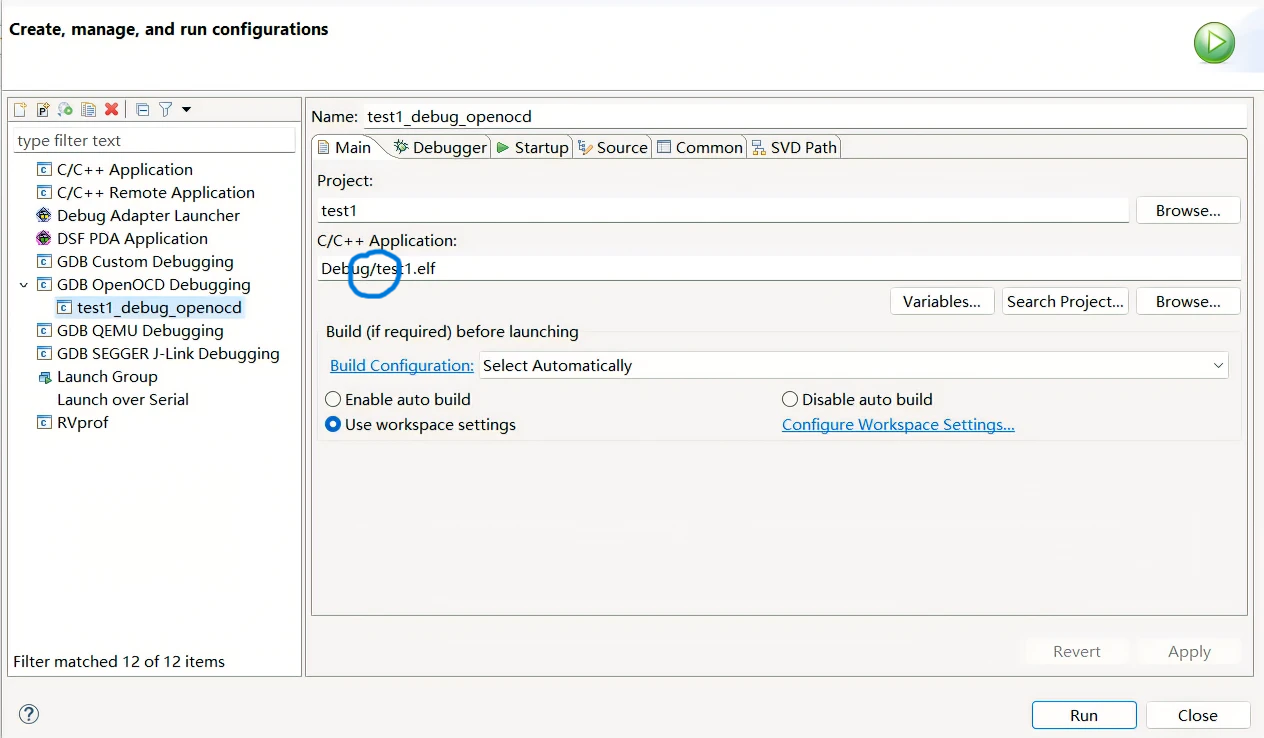Viewport: 1264px width, 738px height.
Task: Open the Build Configuration dropdown
Action: point(853,366)
